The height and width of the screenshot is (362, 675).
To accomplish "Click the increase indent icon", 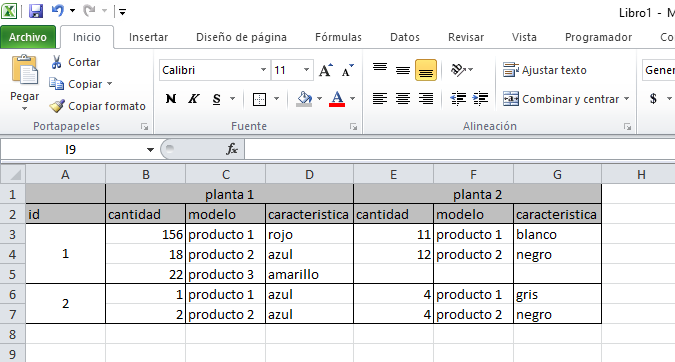I will coord(480,99).
